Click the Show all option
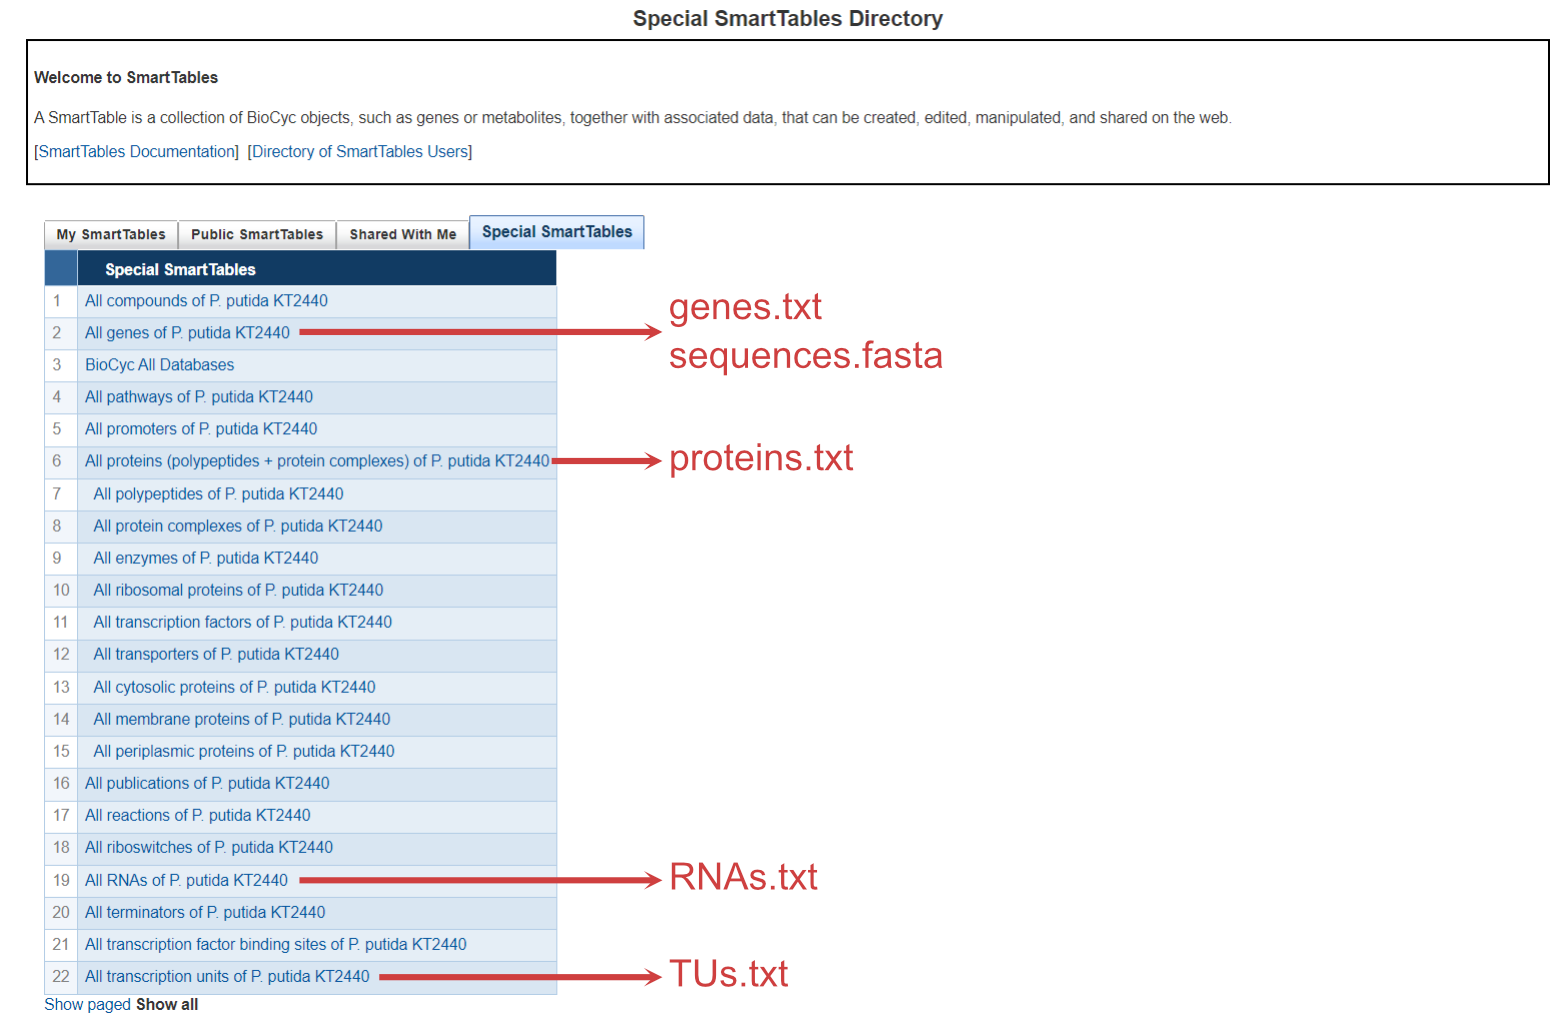Screen dimensions: 1556x1027 pyautogui.click(x=167, y=1004)
